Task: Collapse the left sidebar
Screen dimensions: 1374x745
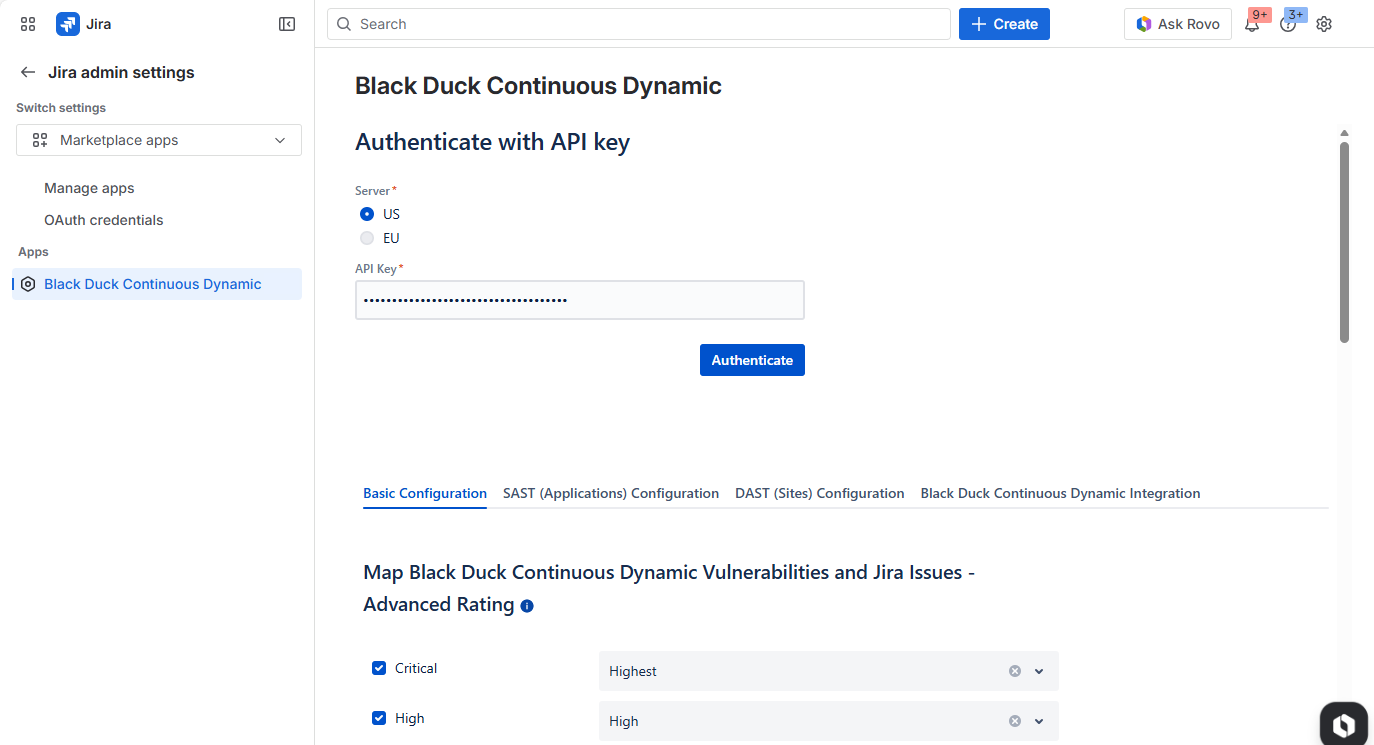Action: point(287,23)
